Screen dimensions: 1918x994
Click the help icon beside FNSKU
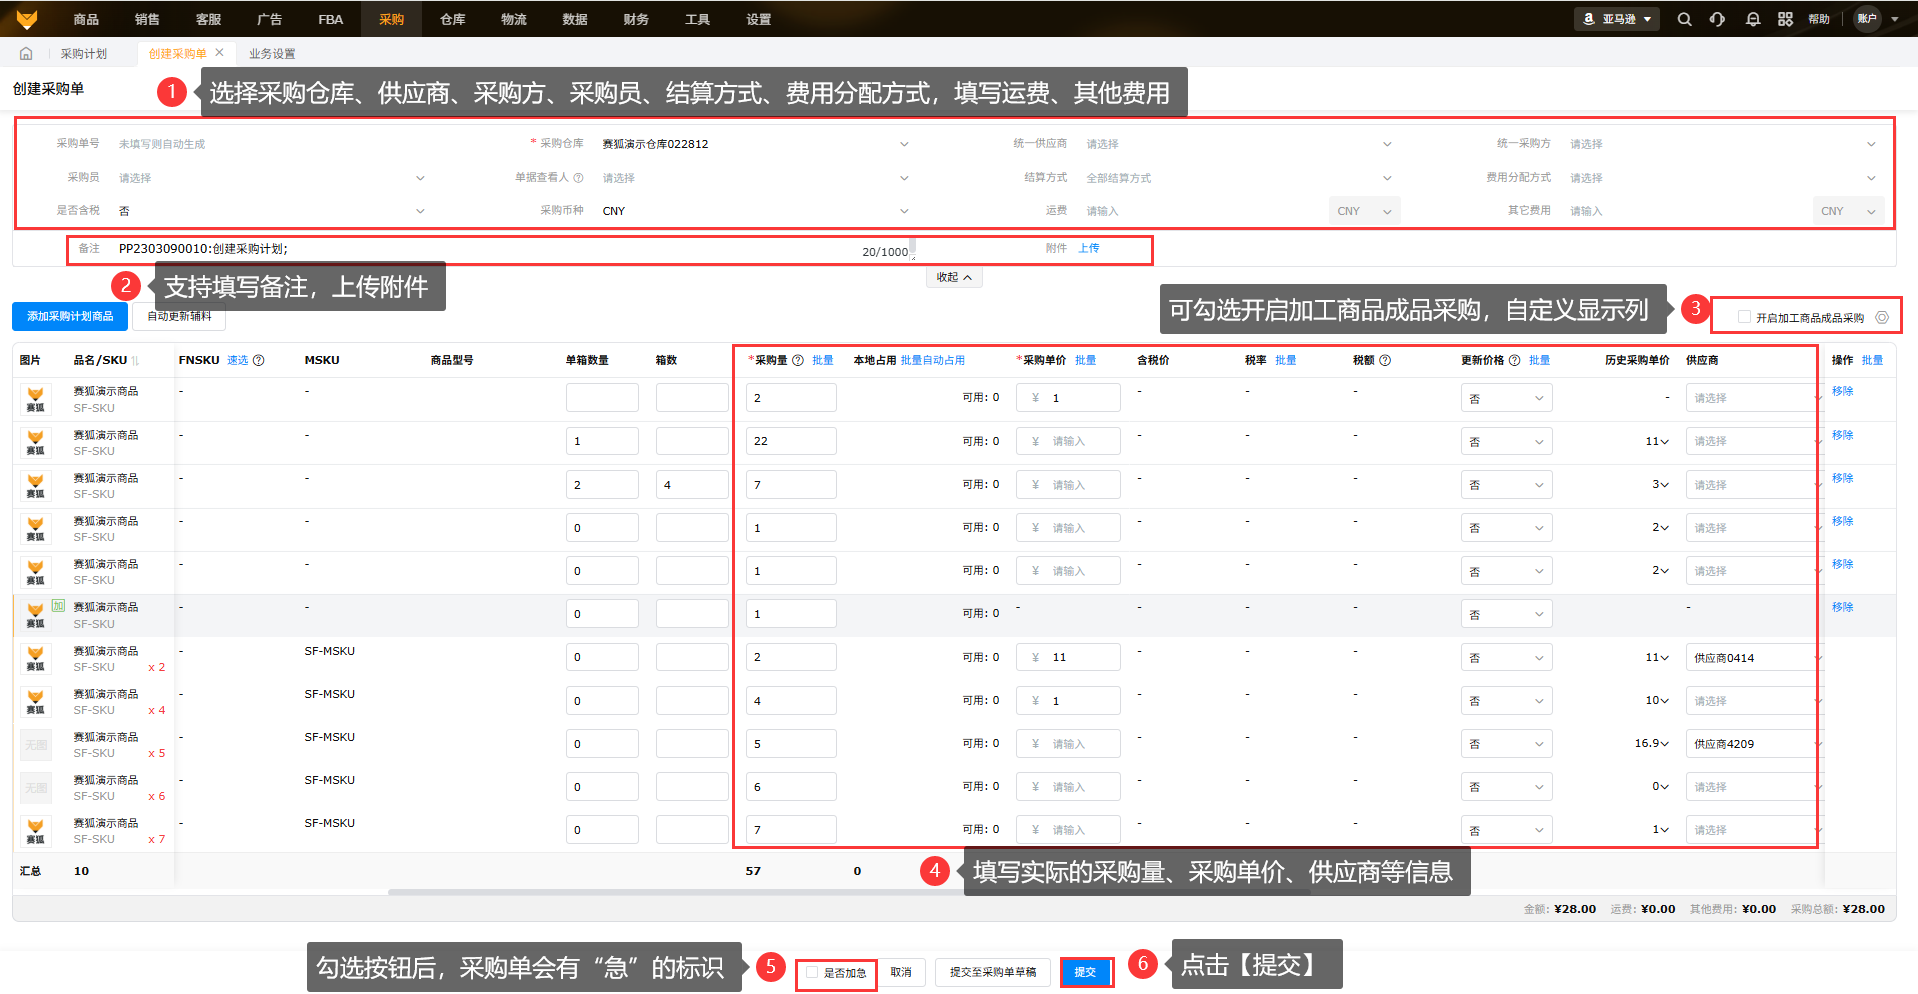259,360
